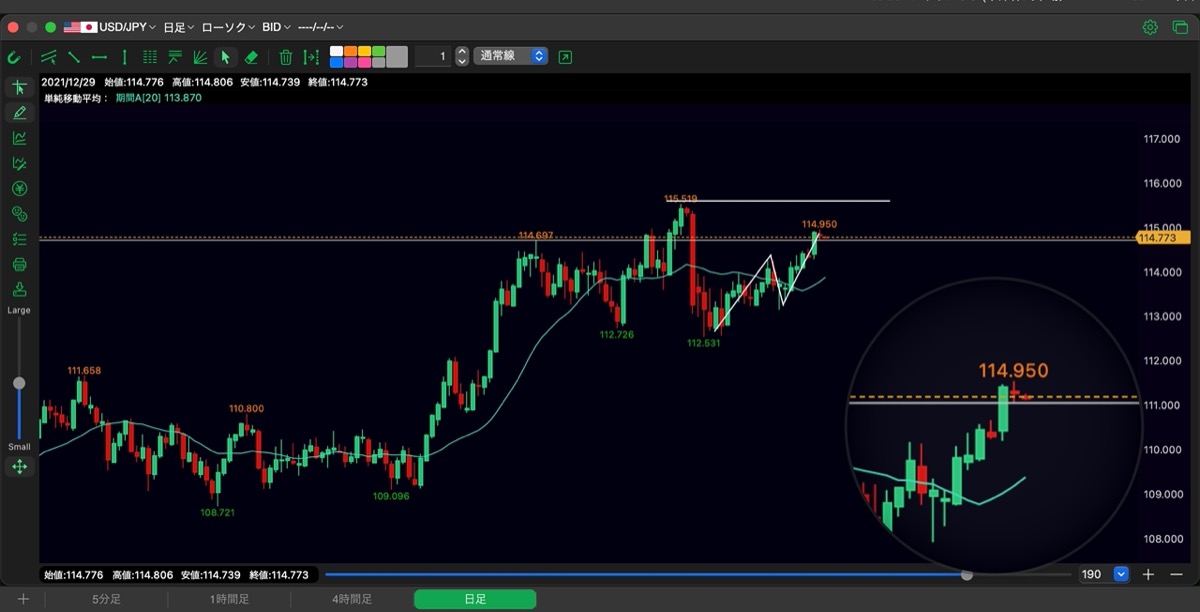Open the candle count 190 dropdown arrow
The image size is (1200, 612).
[x=1121, y=574]
